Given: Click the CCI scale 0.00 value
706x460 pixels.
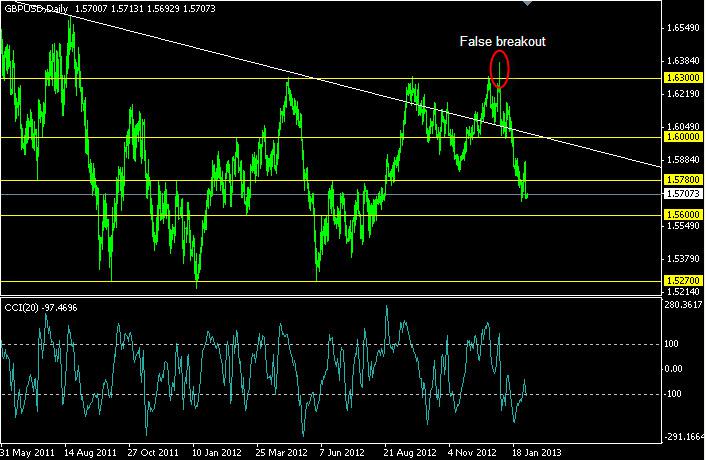Looking at the screenshot, I should click(674, 369).
